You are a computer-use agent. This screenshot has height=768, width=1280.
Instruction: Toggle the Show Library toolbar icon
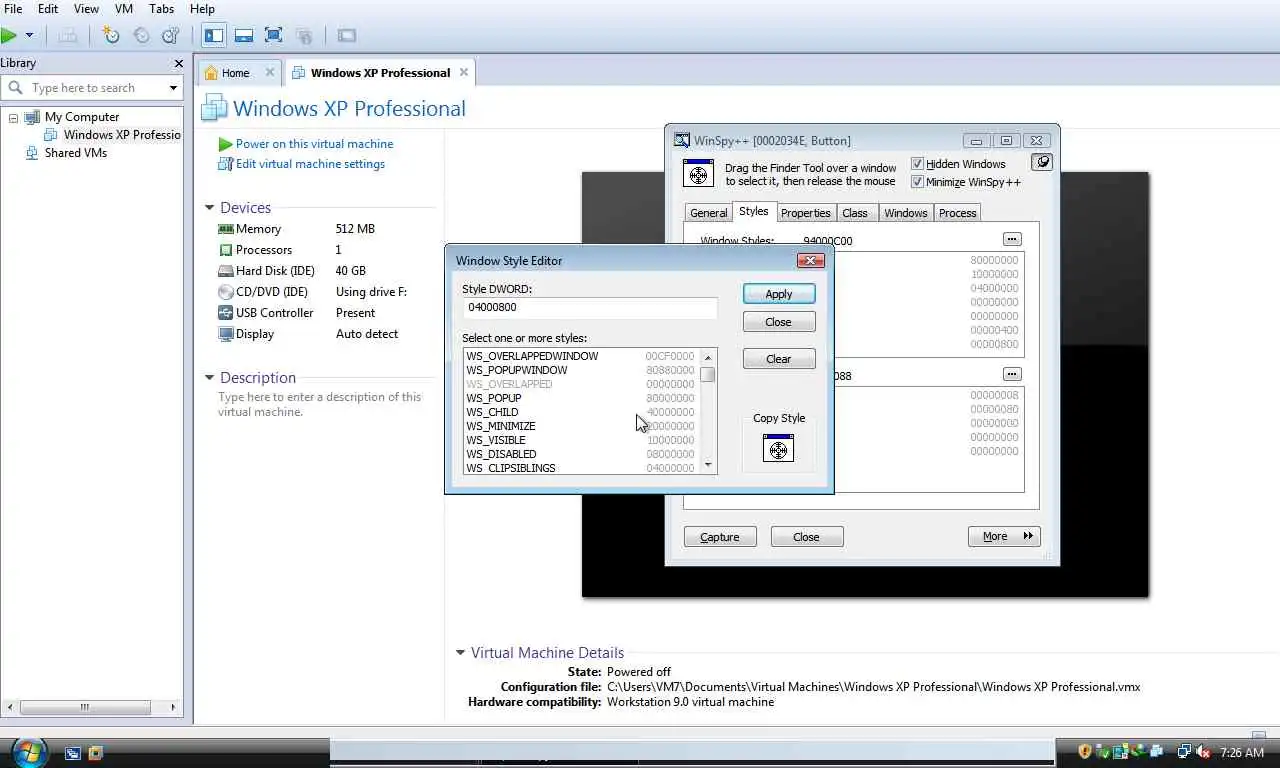click(x=214, y=35)
